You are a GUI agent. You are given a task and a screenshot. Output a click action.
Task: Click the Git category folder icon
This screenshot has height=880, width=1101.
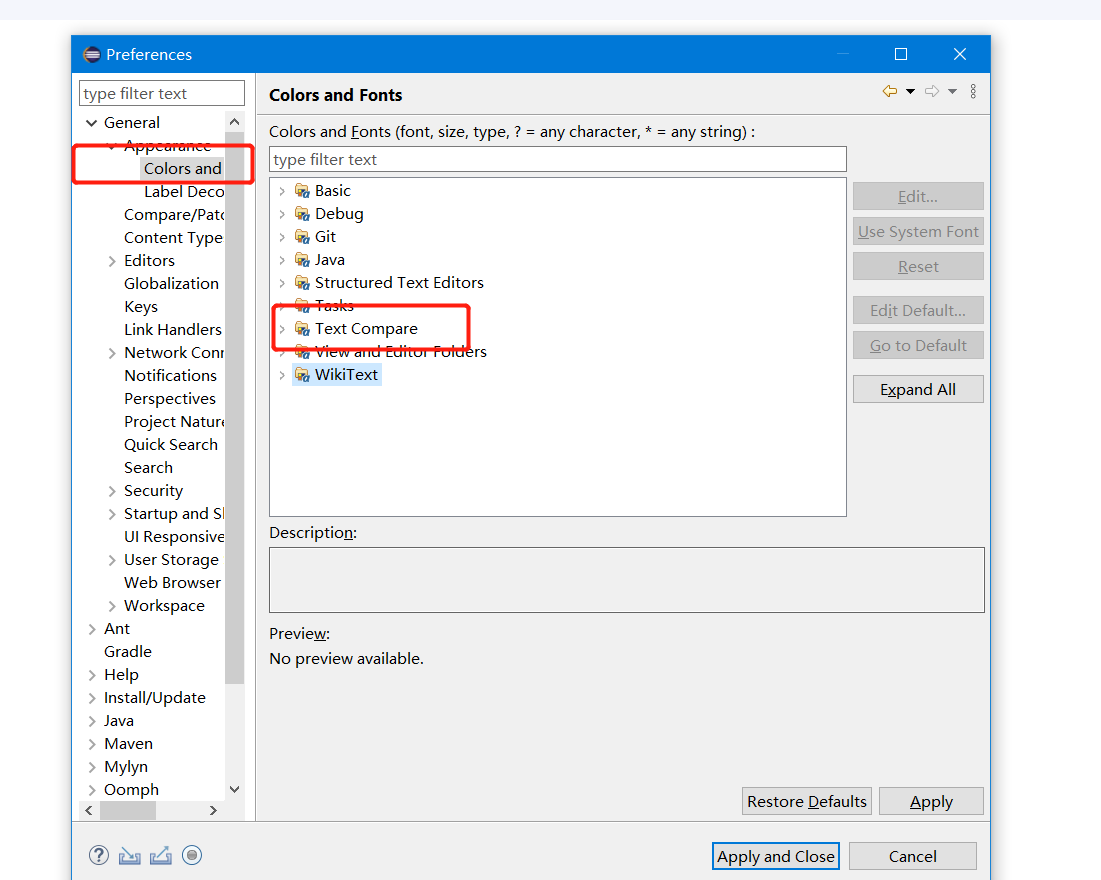tap(303, 237)
